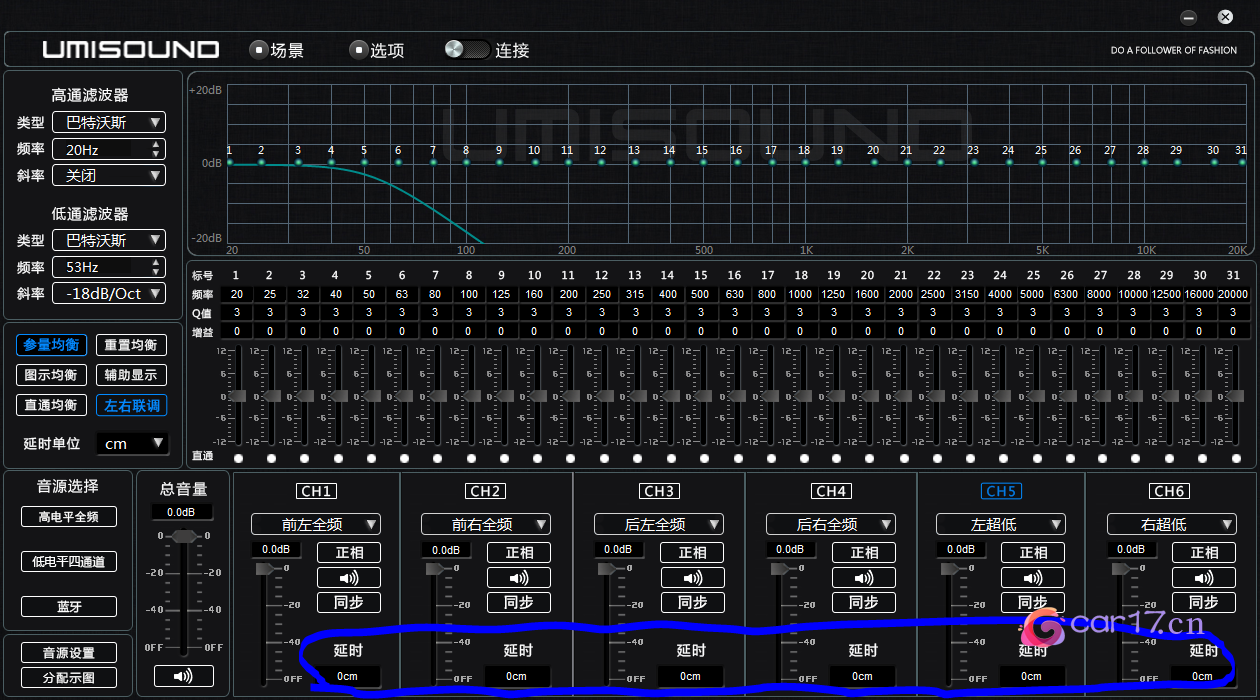The width and height of the screenshot is (1260, 700).
Task: Mute CH6 via speaker icon
Action: [x=1204, y=578]
